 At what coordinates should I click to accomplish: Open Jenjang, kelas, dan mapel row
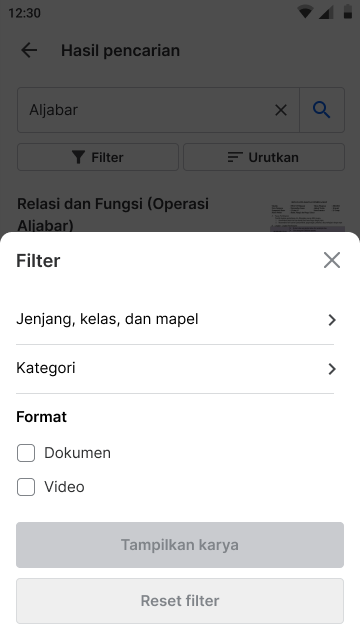tap(175, 320)
